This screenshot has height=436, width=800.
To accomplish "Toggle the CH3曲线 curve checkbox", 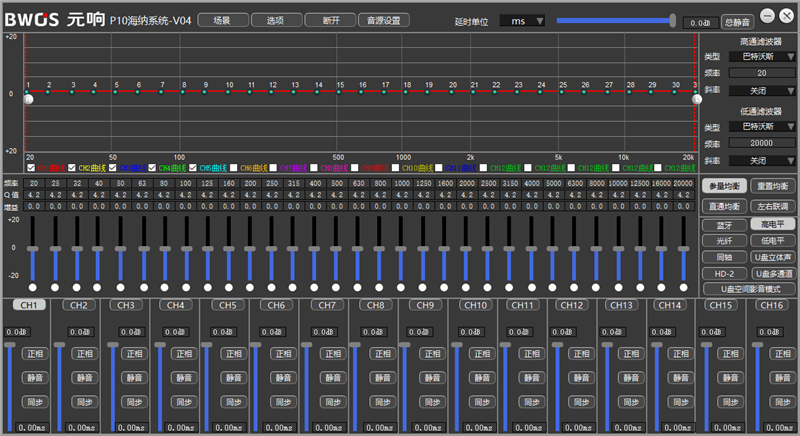I will [x=111, y=168].
